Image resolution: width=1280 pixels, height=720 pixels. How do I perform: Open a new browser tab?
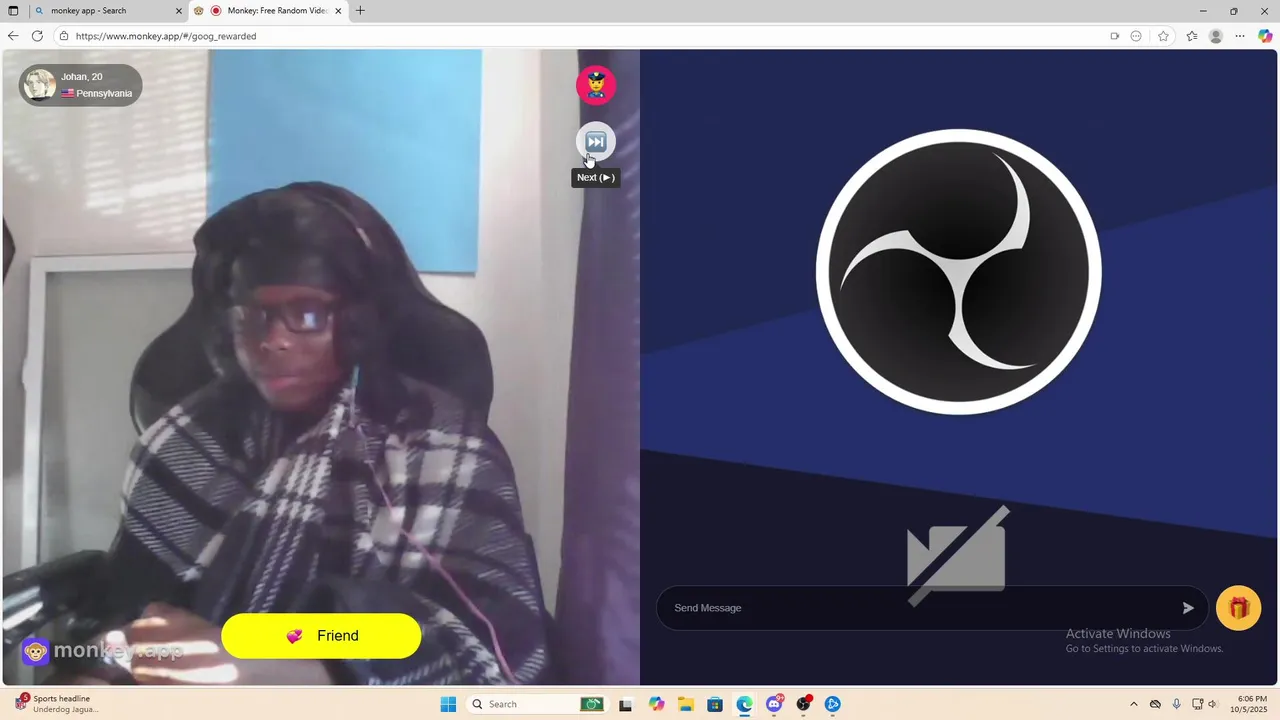[360, 11]
